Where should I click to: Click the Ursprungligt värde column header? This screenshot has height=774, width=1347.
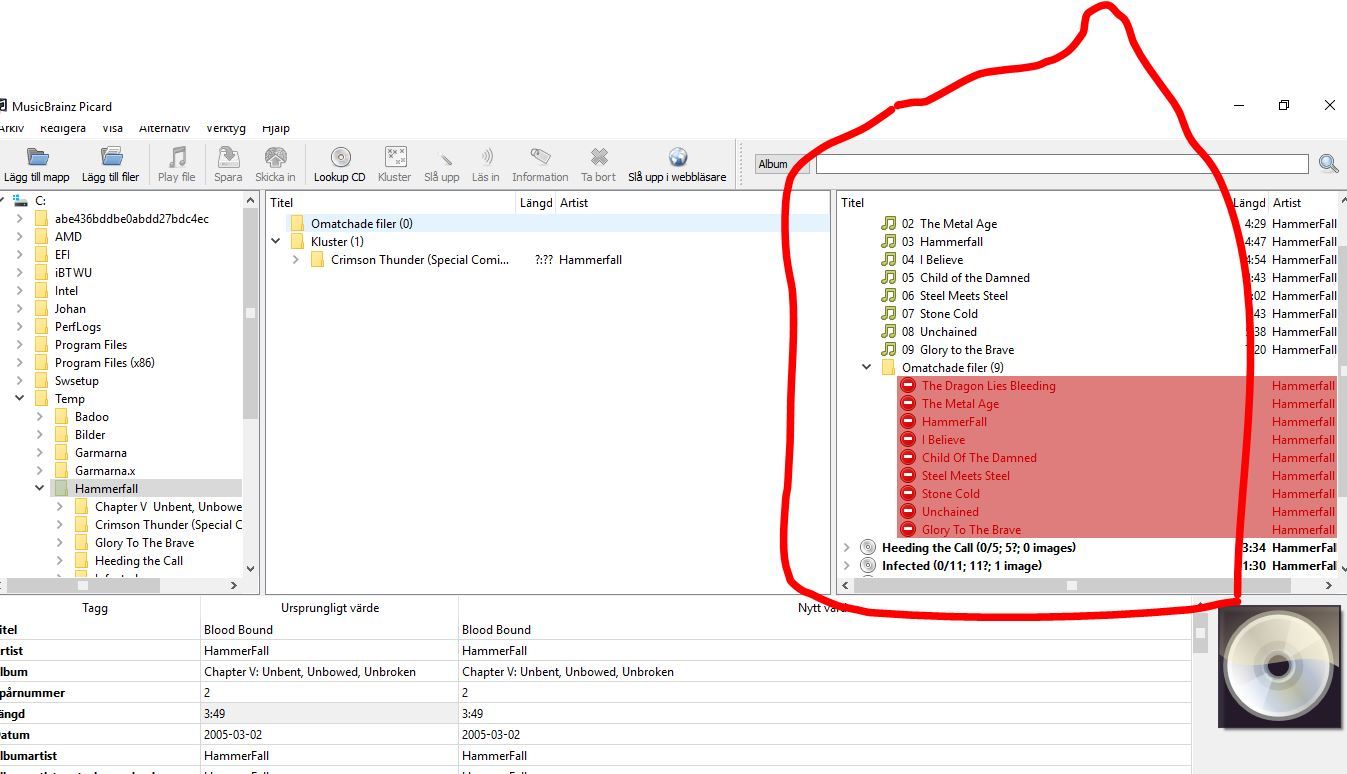coord(330,608)
